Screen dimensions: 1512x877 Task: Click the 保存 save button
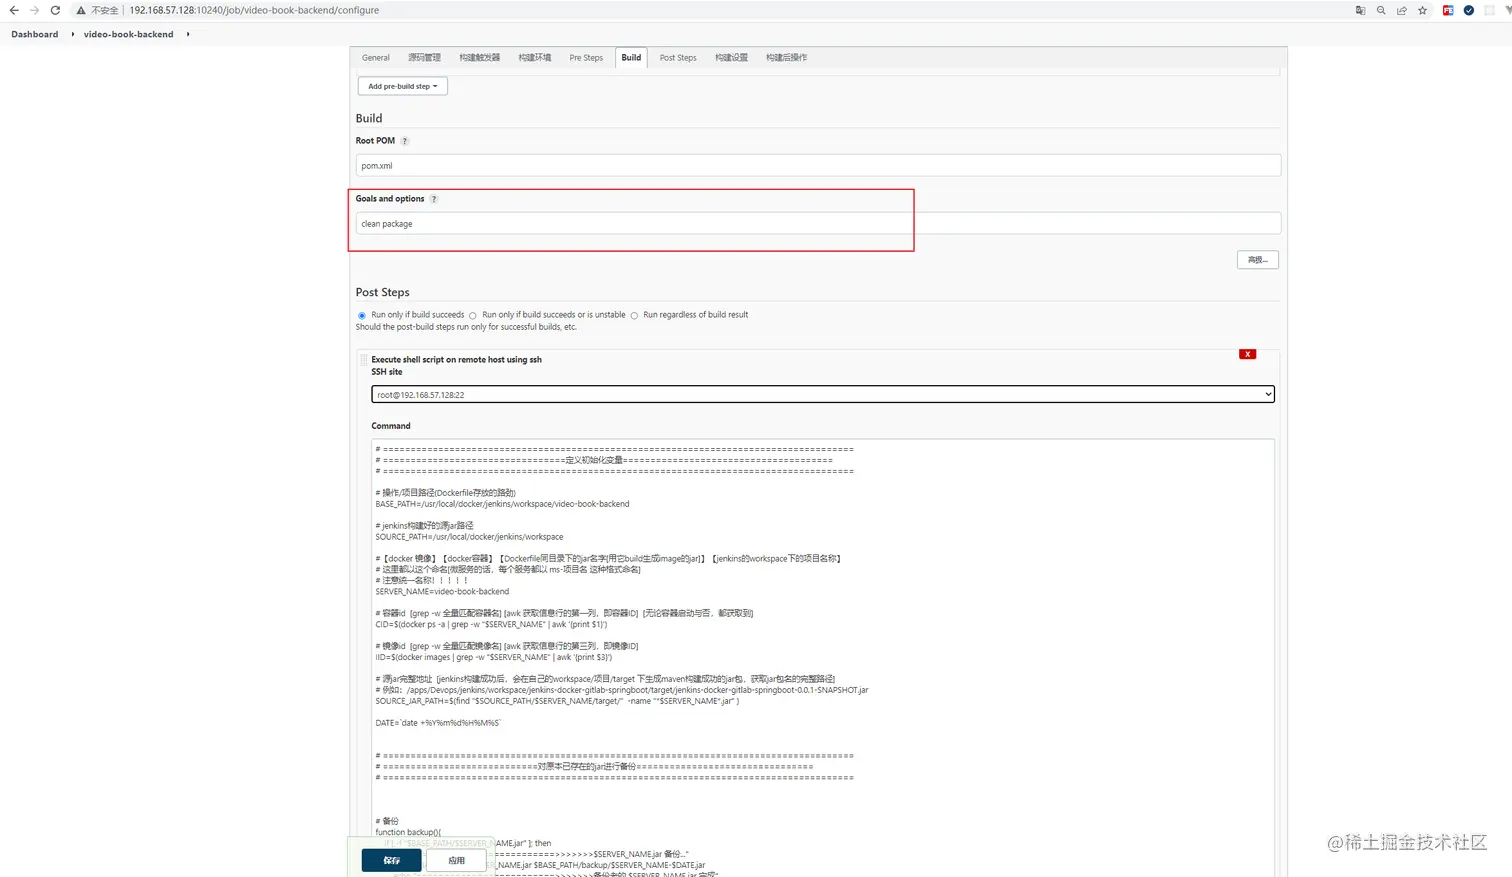point(391,860)
